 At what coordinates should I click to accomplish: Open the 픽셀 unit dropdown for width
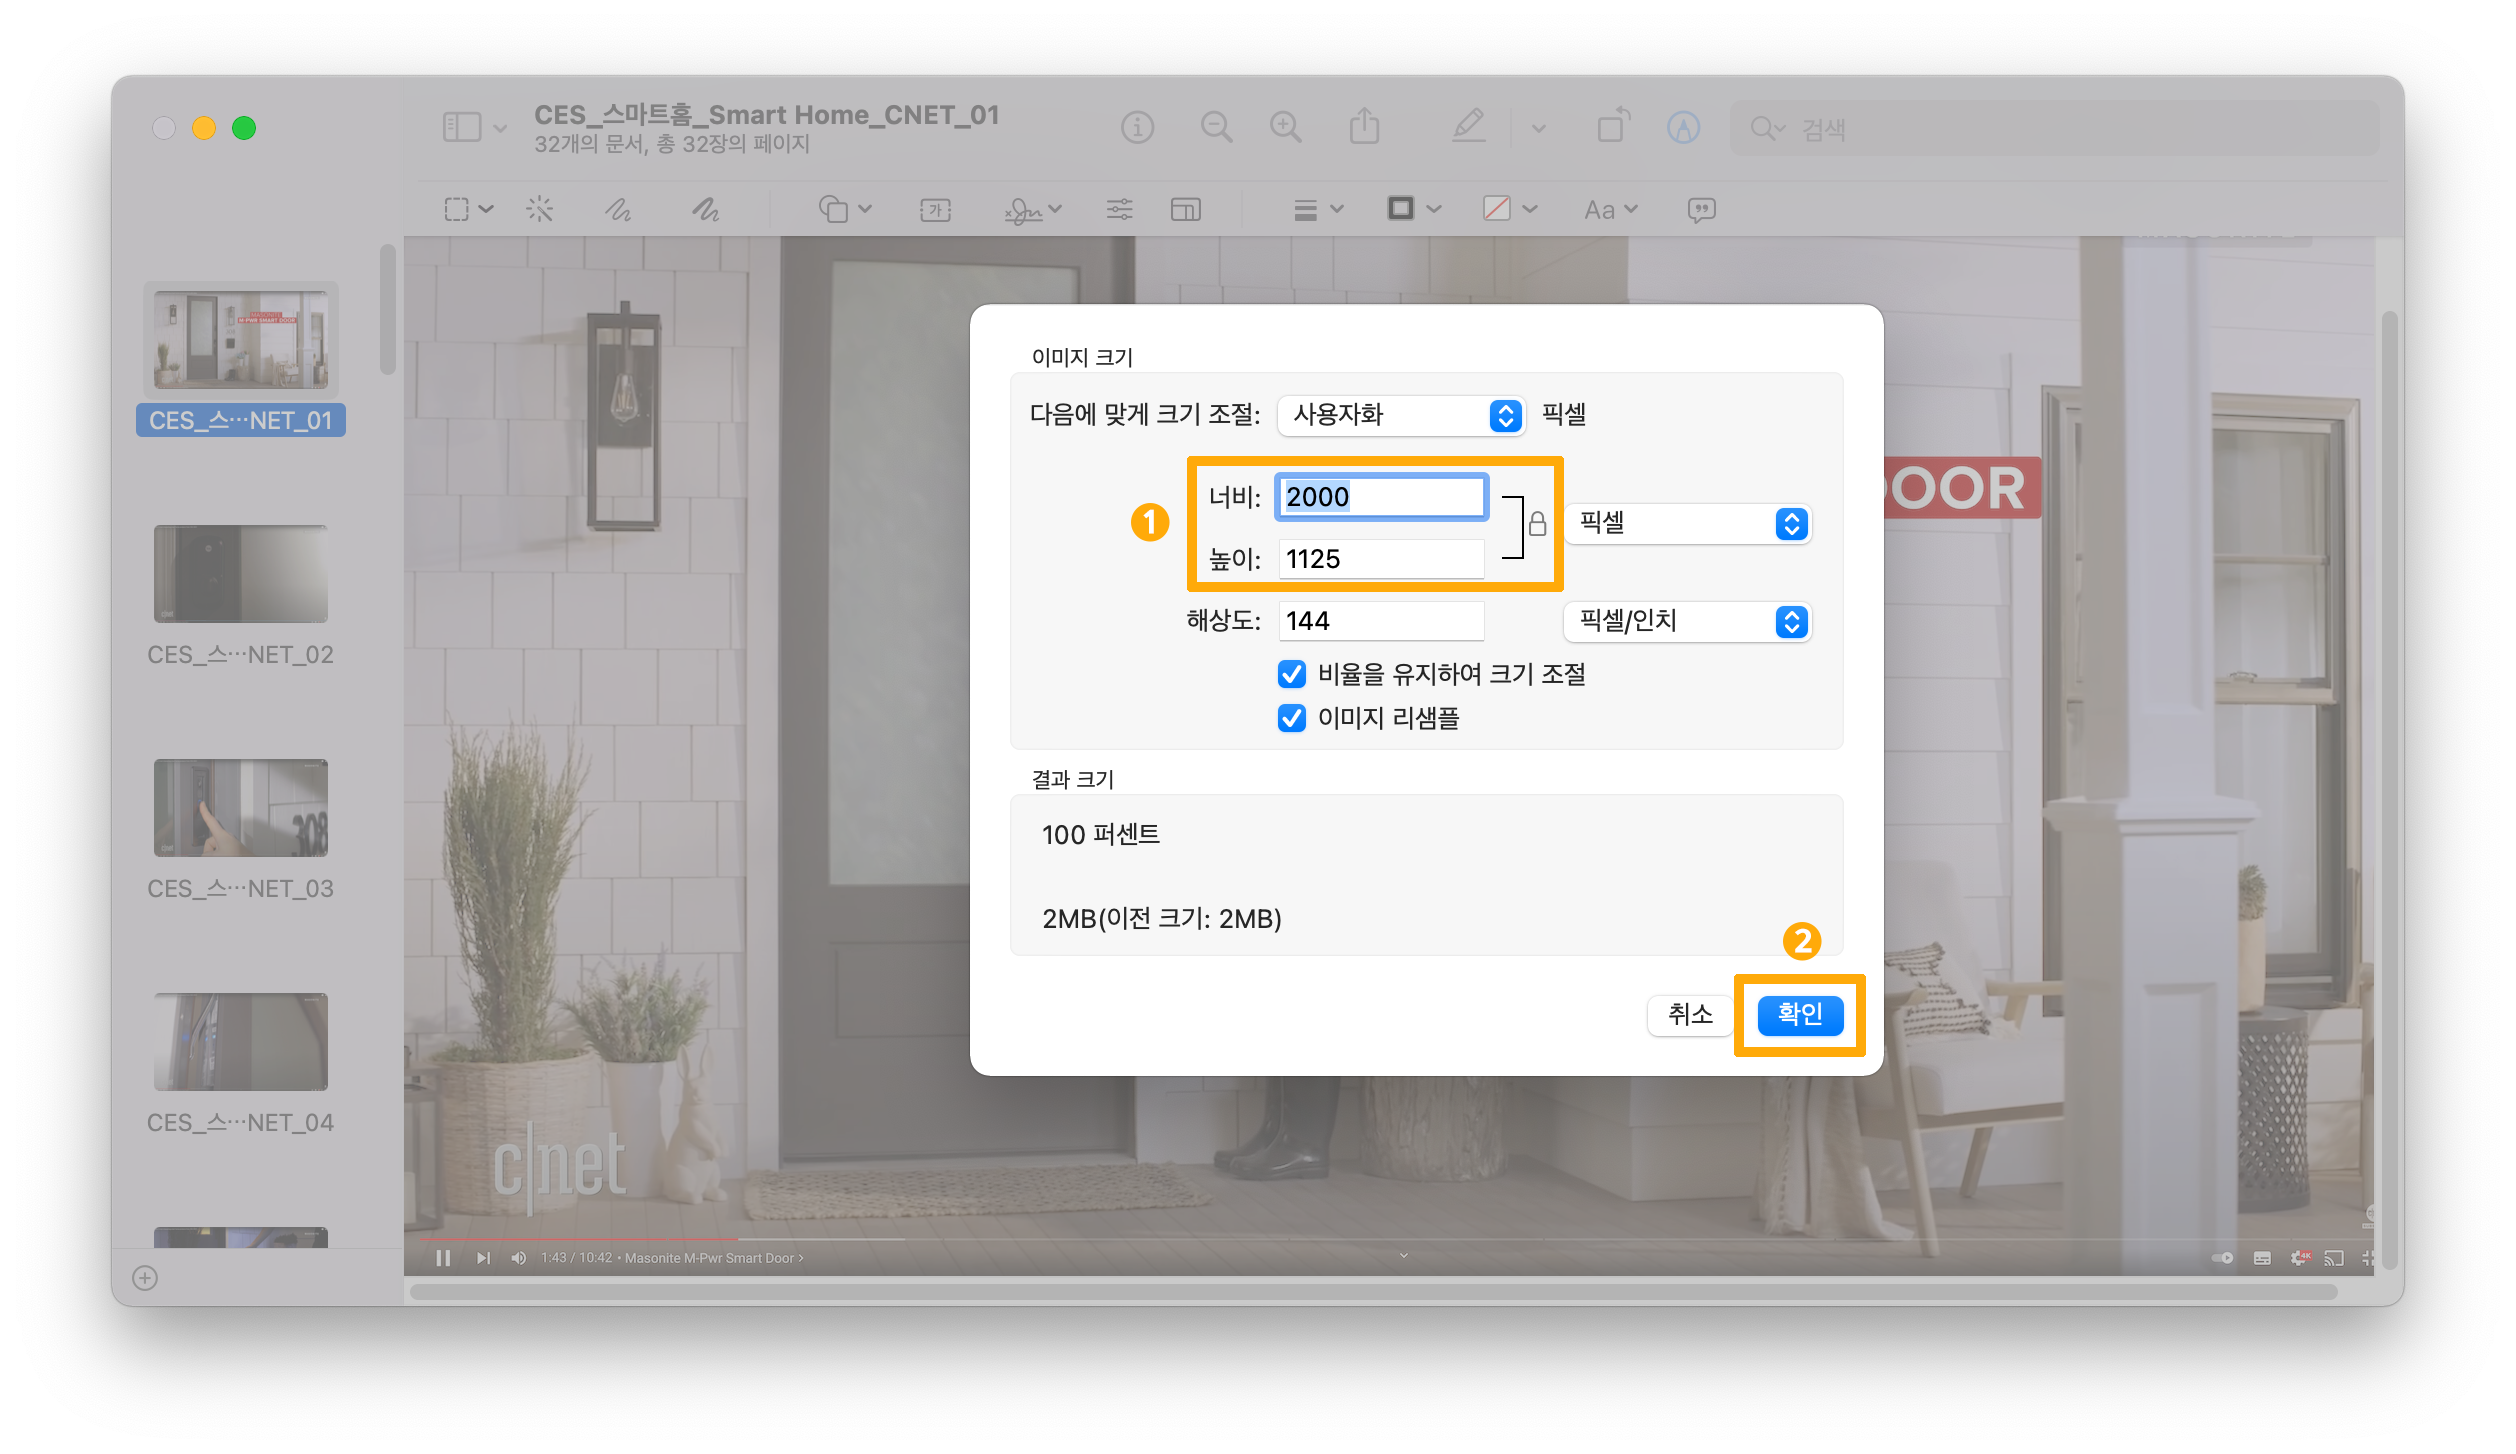point(1688,523)
